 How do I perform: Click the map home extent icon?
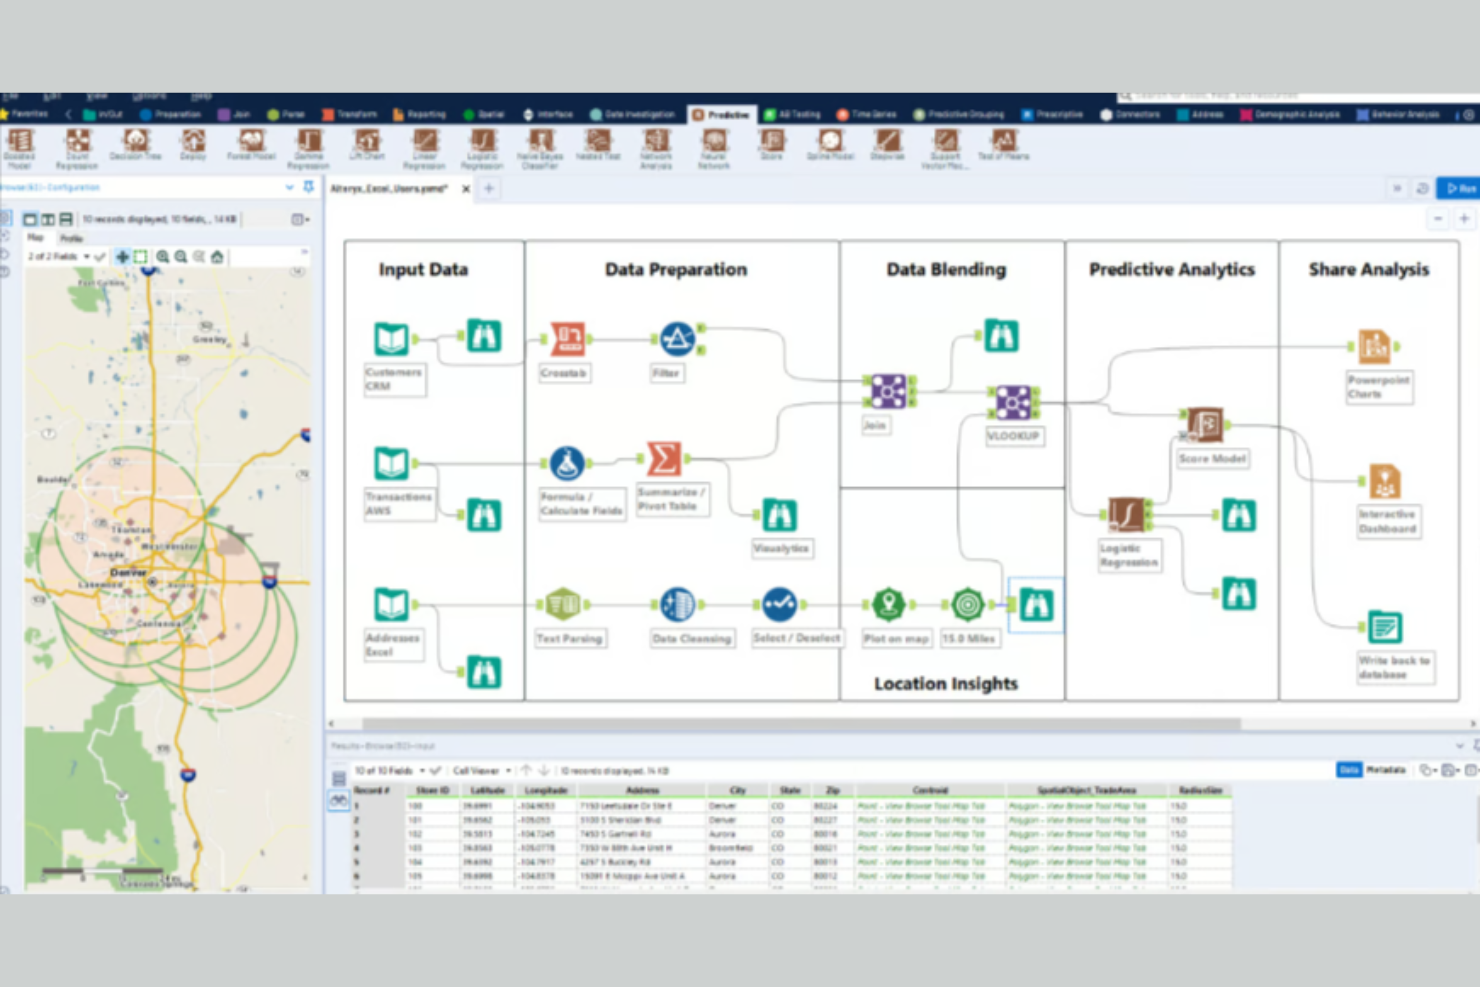(217, 257)
